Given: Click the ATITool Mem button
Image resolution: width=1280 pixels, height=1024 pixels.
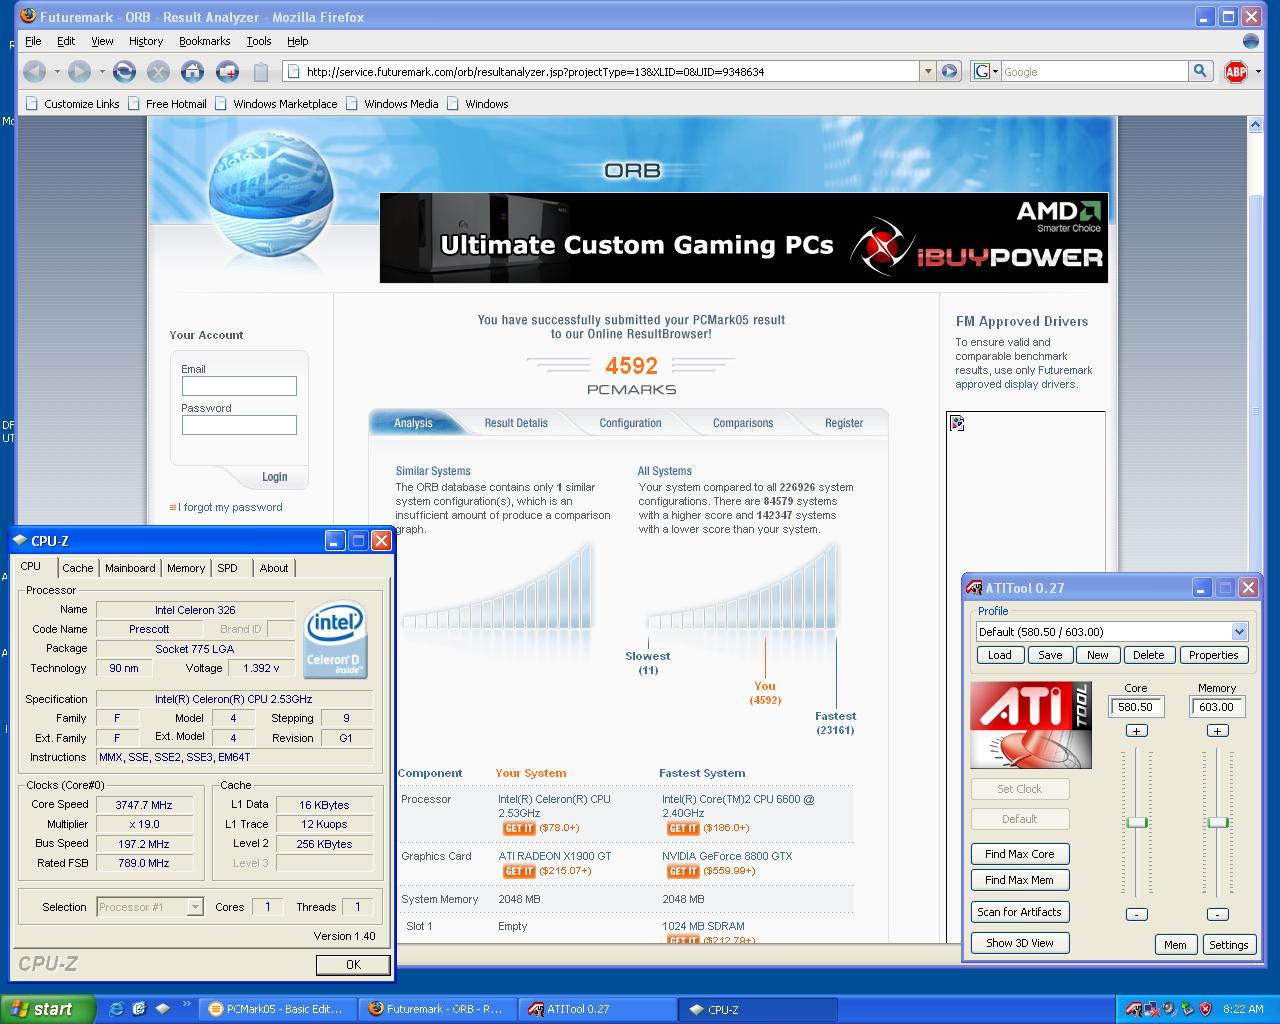Looking at the screenshot, I should (1175, 945).
